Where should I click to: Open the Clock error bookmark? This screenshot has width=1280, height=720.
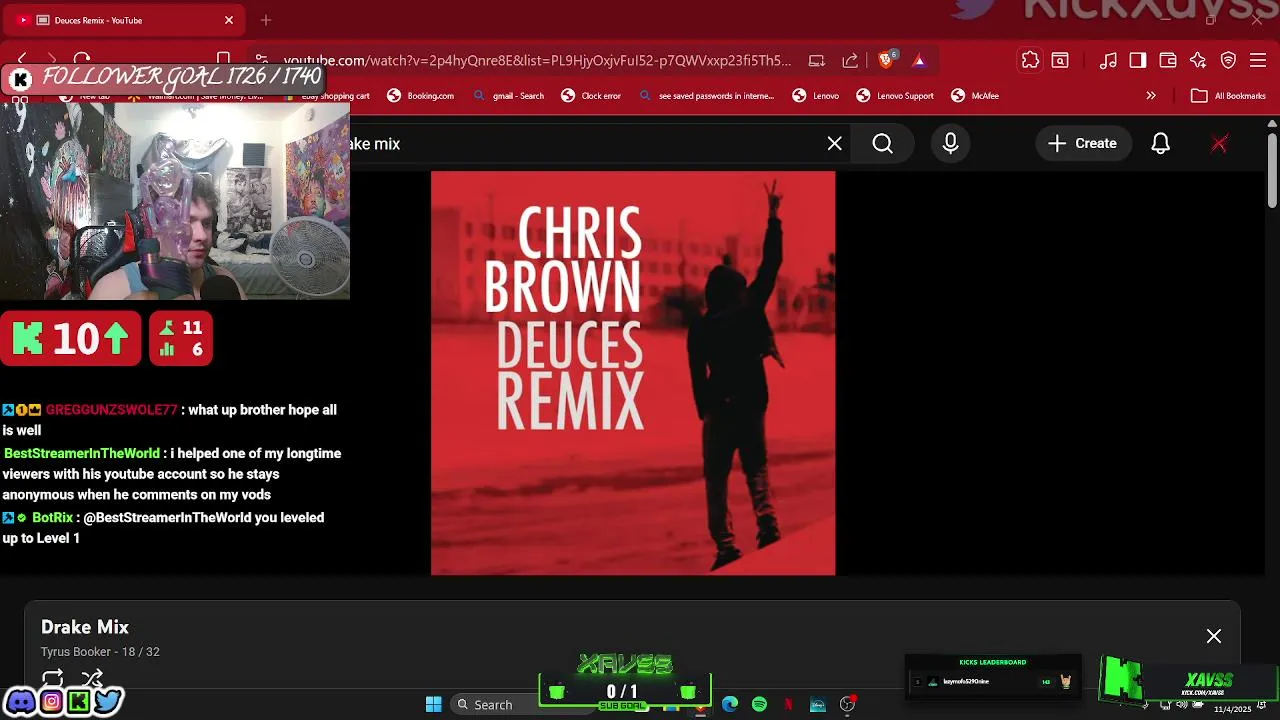(x=591, y=96)
